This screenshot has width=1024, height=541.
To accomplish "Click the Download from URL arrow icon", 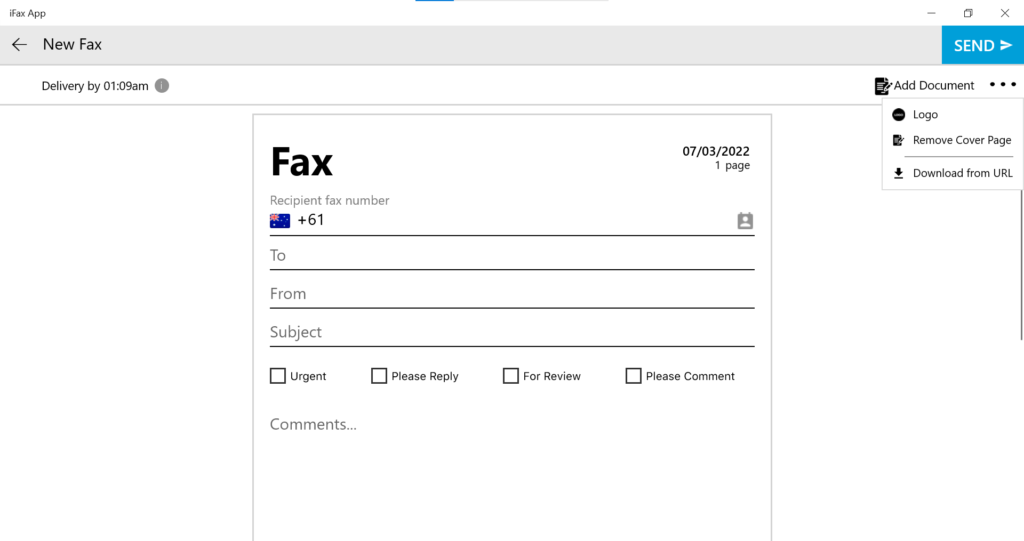I will click(899, 173).
